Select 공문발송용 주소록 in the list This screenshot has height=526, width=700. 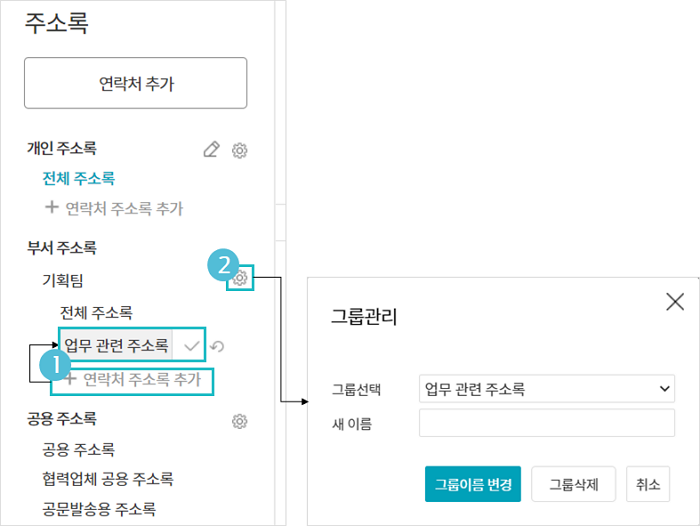(x=99, y=509)
